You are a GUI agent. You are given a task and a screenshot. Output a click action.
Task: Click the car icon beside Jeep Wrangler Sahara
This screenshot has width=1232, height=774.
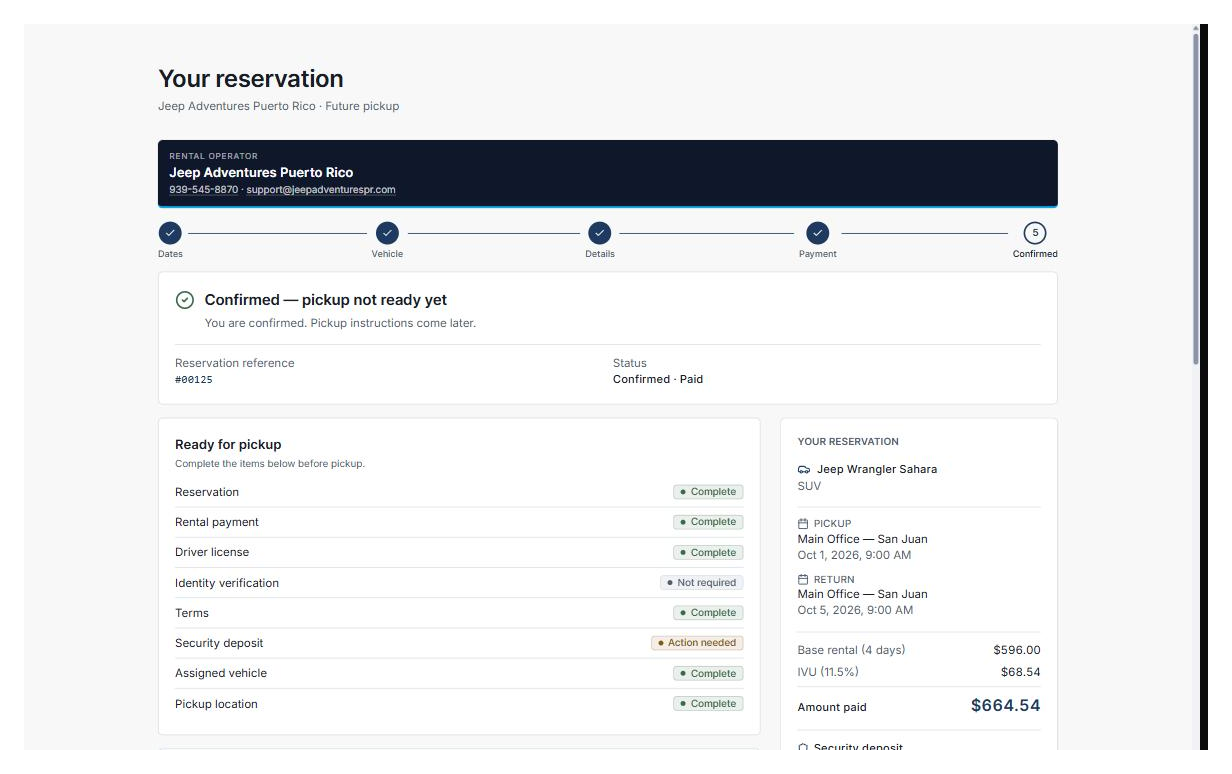pyautogui.click(x=804, y=469)
